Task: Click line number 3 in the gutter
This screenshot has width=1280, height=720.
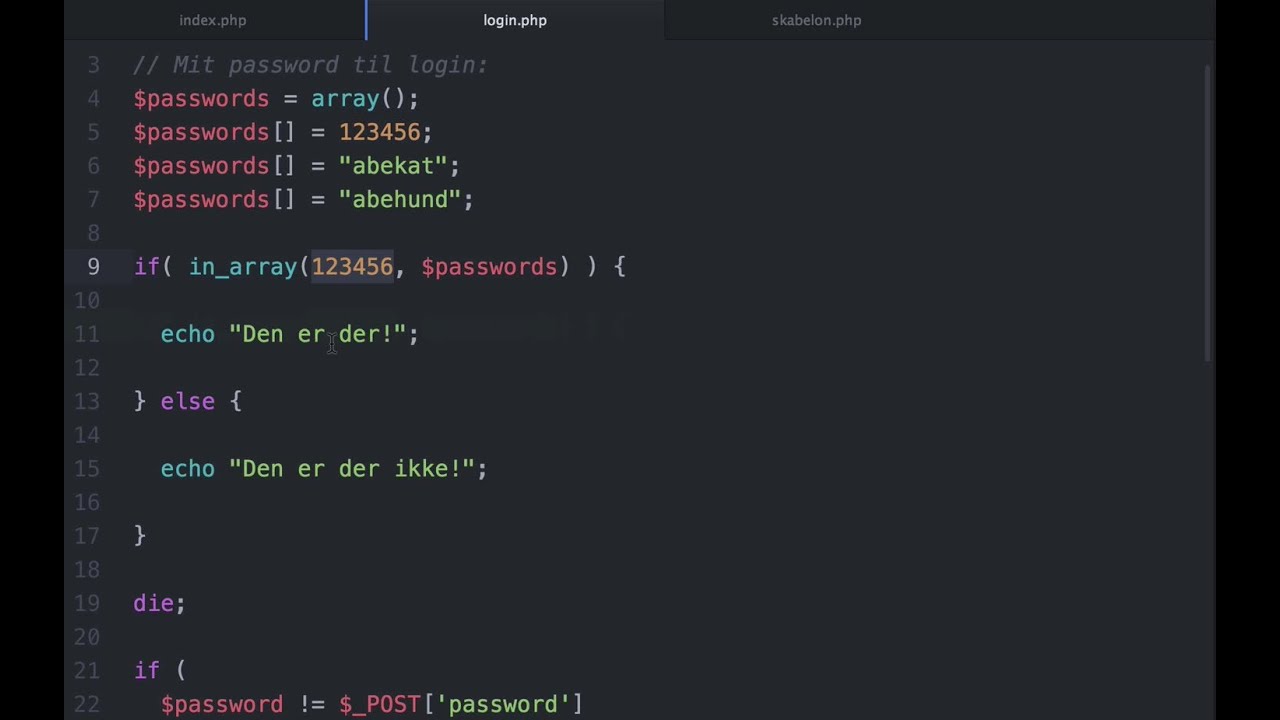Action: [x=93, y=64]
